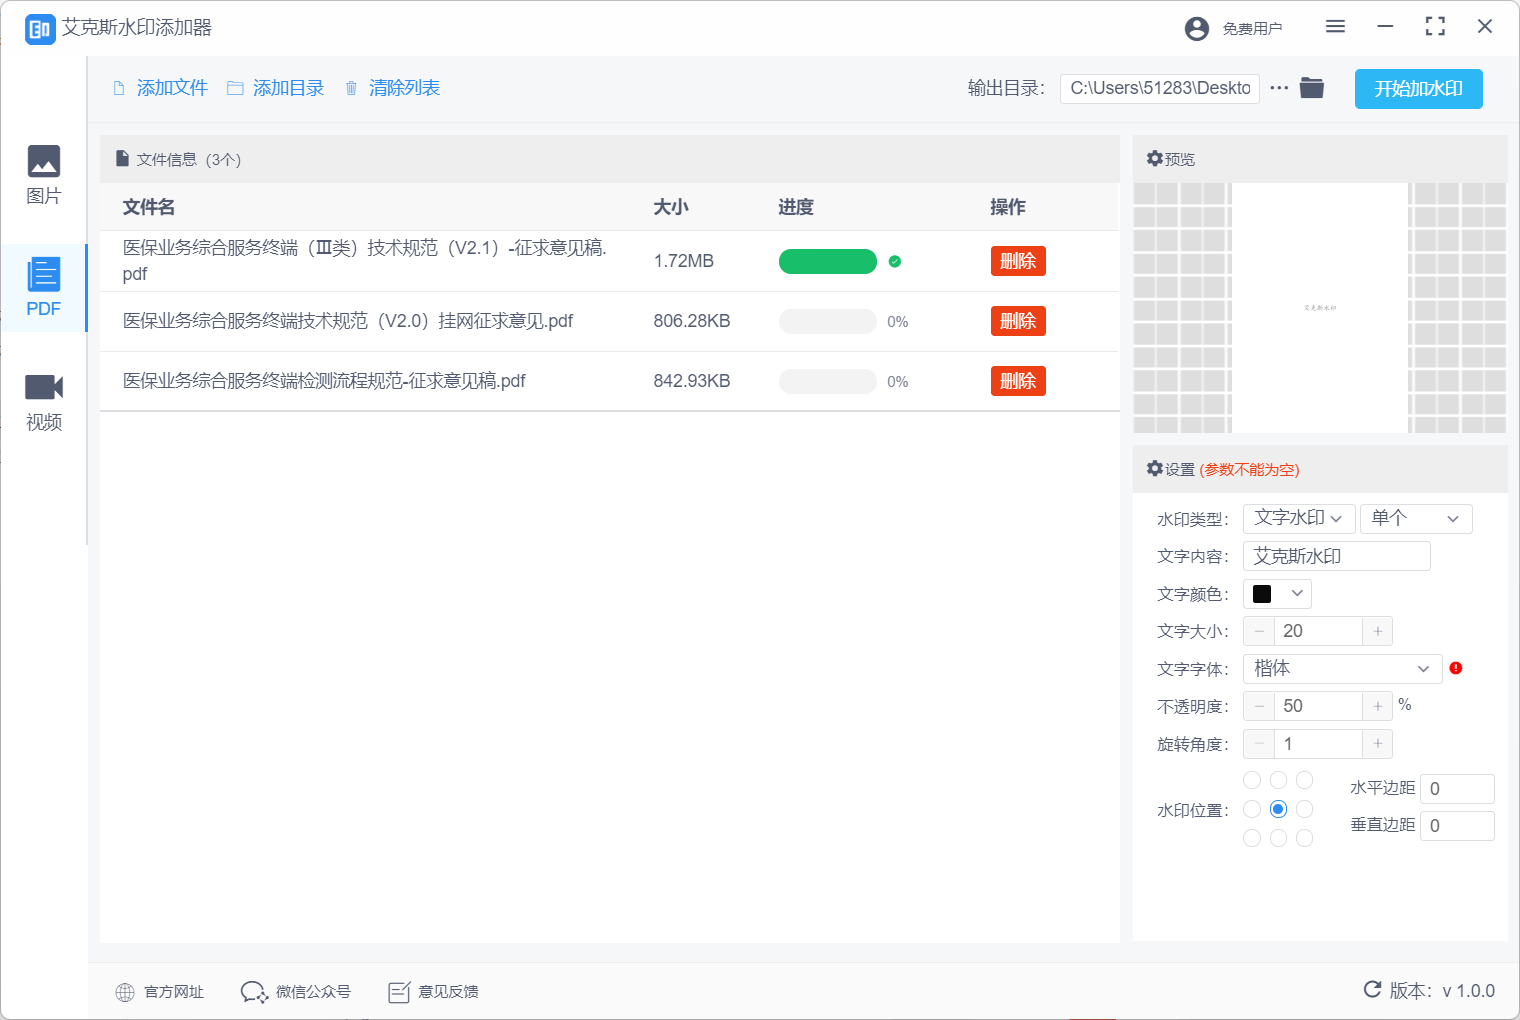Open the text color swatch picker
The width and height of the screenshot is (1520, 1020).
pos(1277,594)
